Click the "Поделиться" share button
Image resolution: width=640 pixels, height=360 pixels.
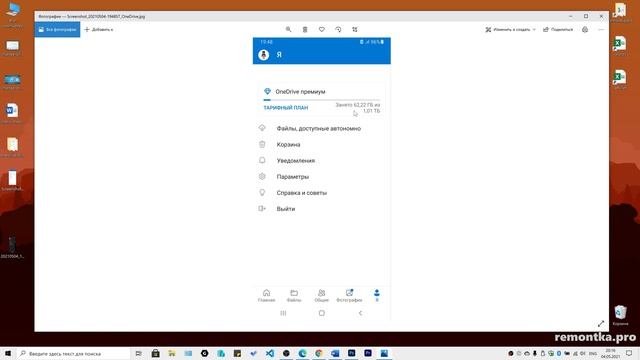[x=558, y=29]
